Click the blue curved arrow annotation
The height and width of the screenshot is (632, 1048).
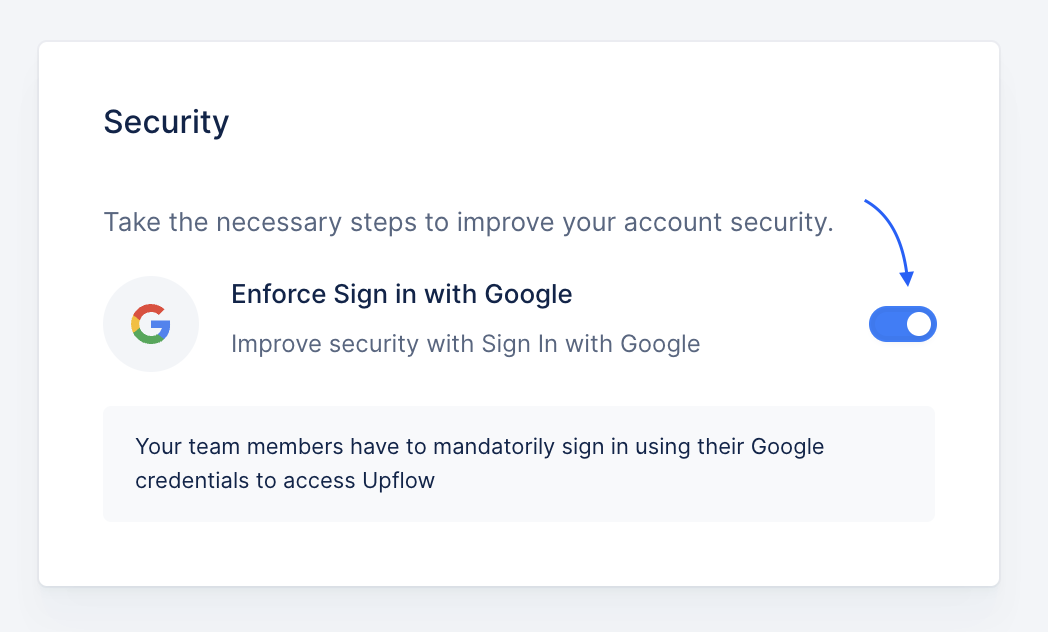coord(890,243)
